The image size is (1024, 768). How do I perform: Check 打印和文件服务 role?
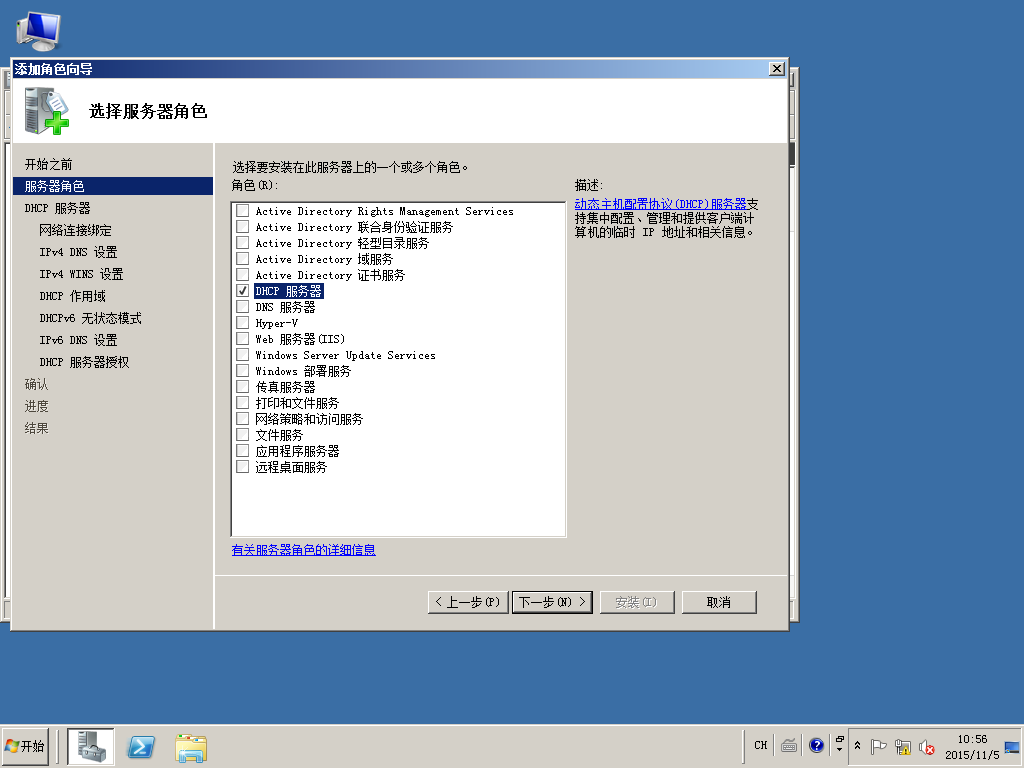click(x=242, y=403)
